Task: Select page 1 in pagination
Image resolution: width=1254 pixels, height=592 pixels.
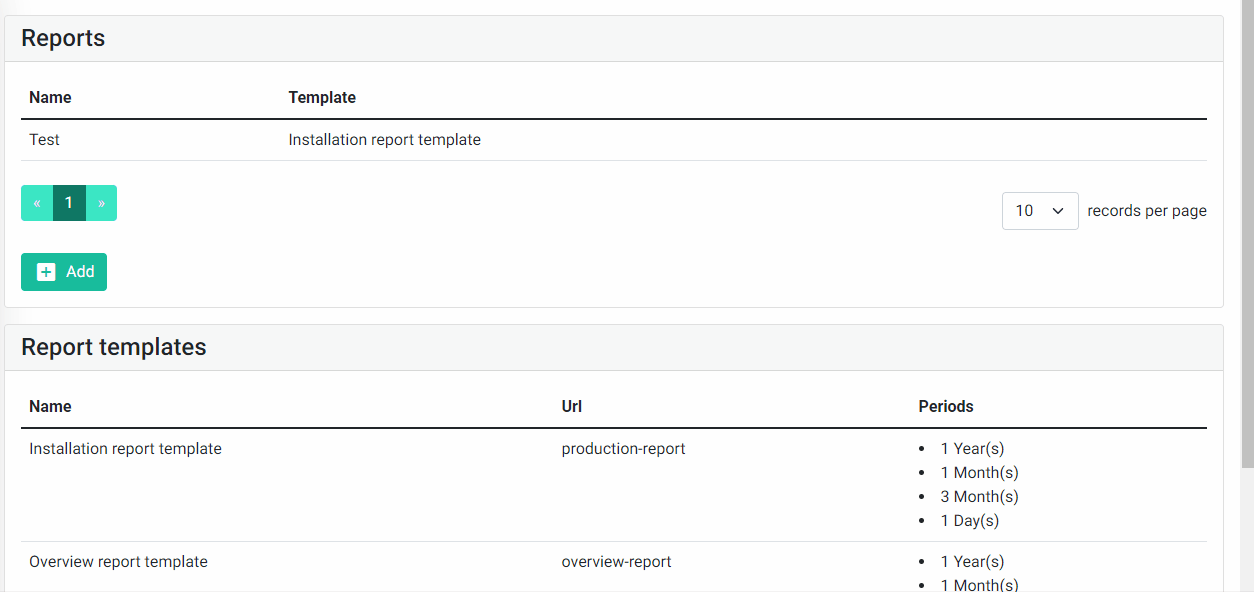Action: coord(69,203)
